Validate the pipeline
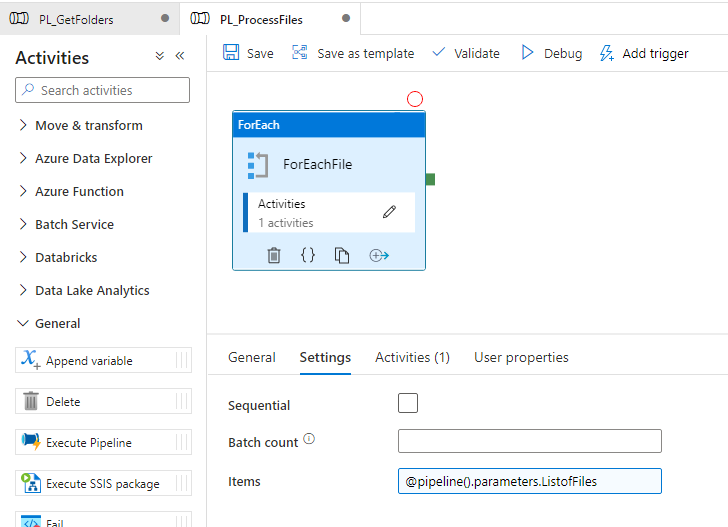 click(x=466, y=53)
